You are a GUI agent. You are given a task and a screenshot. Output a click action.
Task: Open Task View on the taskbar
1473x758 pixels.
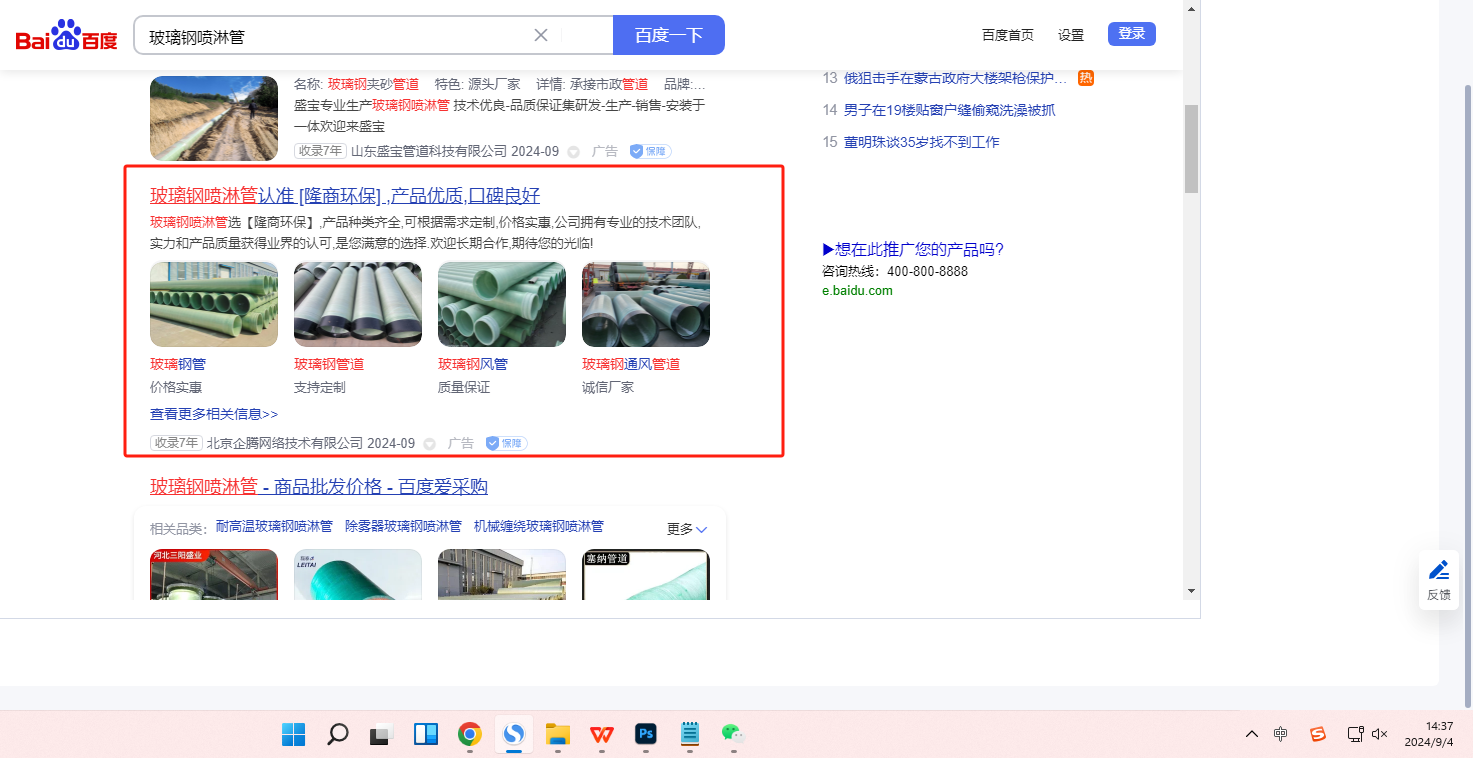[x=381, y=734]
